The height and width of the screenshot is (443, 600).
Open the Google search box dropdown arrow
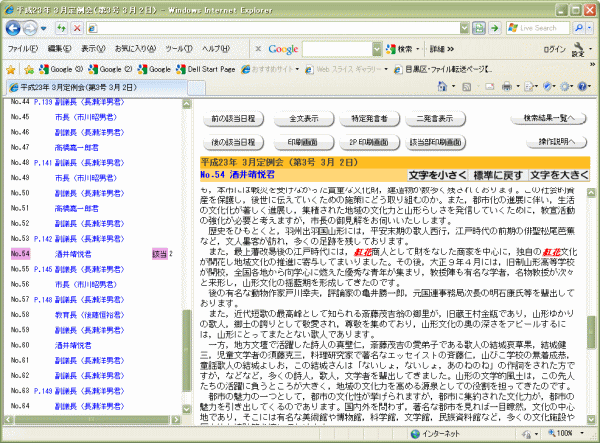pos(377,49)
